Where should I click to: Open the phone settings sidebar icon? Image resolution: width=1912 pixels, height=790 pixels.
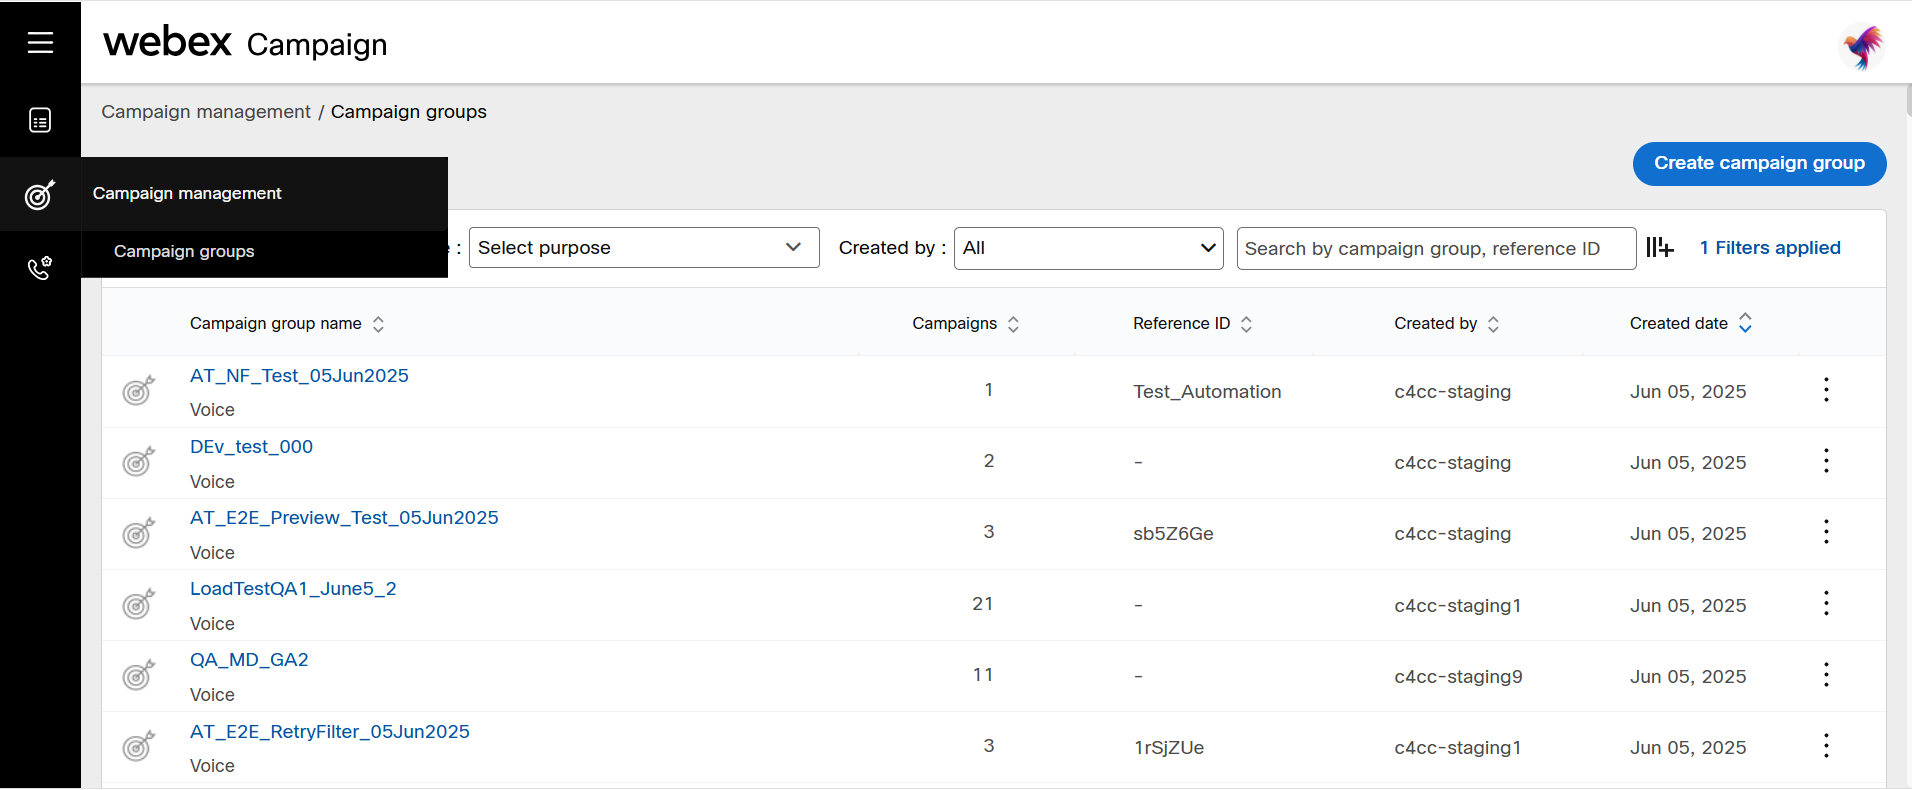coord(40,268)
